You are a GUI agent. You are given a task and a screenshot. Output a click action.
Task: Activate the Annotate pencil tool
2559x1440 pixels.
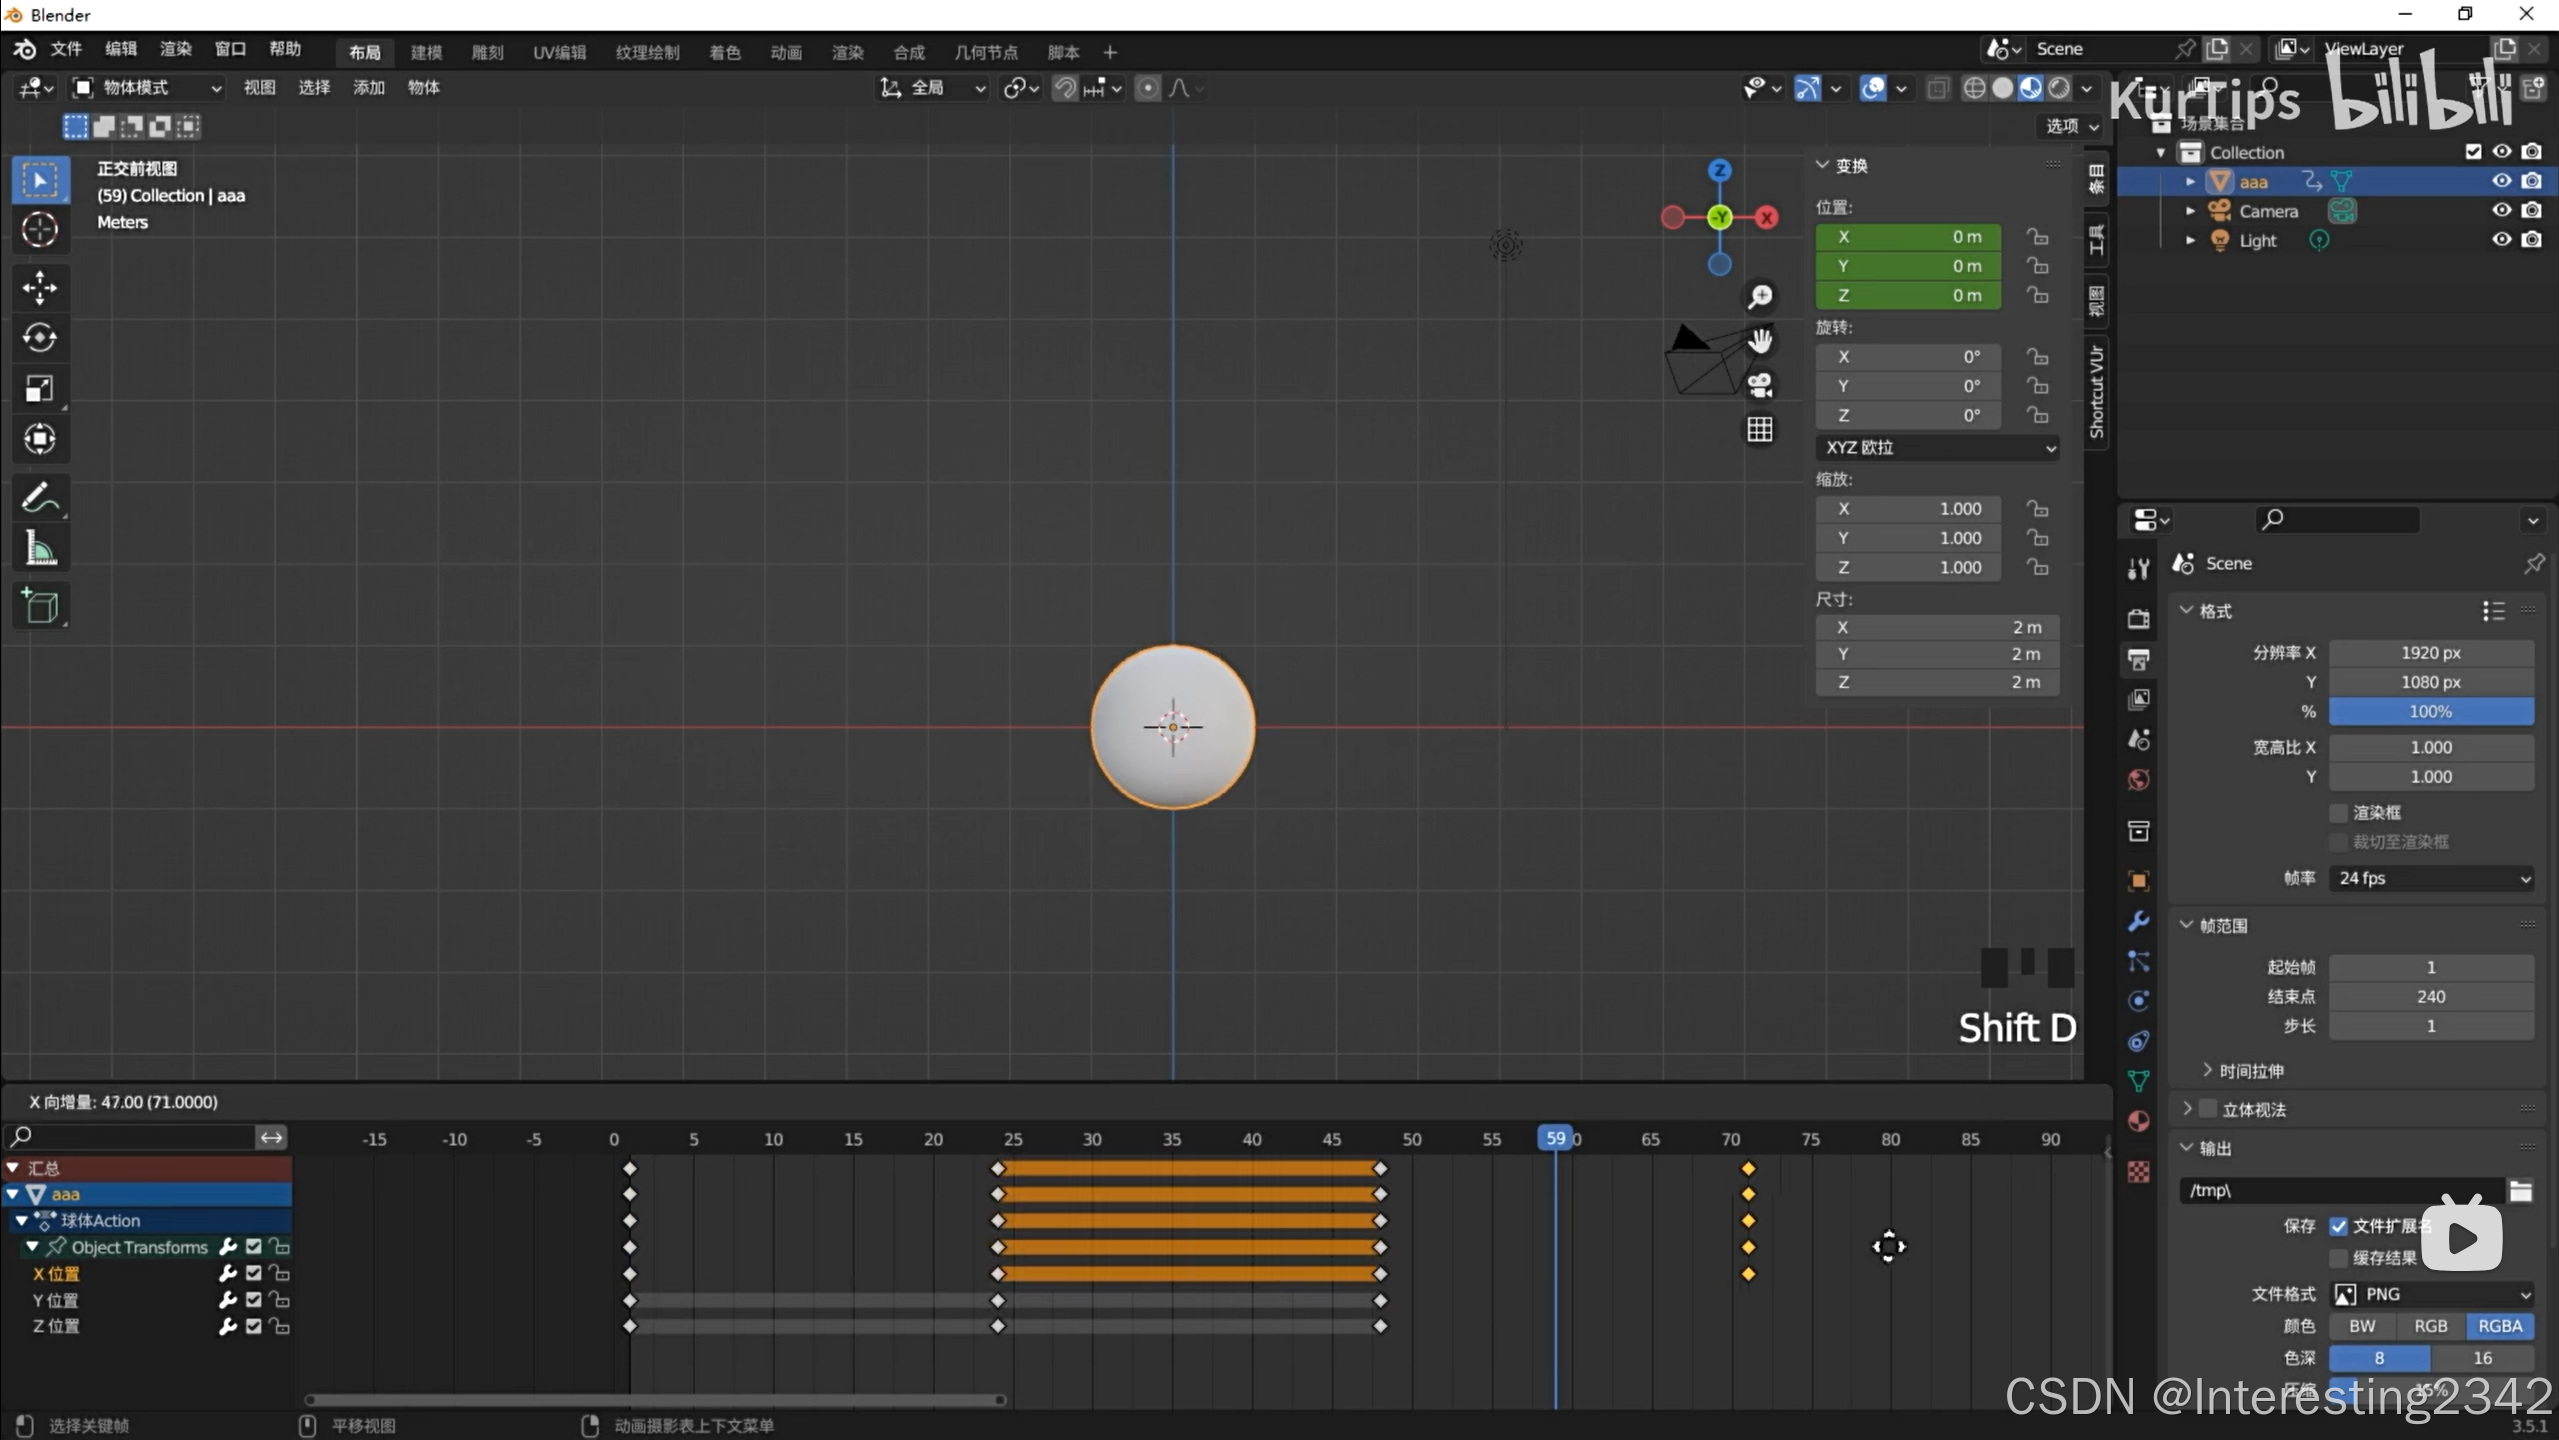[x=40, y=497]
